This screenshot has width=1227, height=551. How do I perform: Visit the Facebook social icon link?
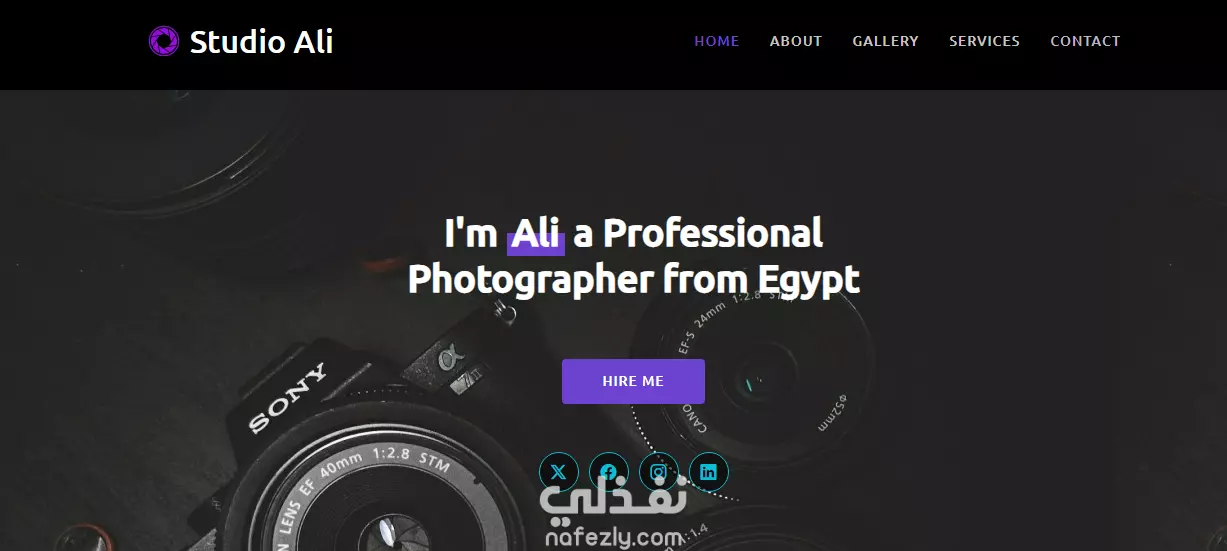(x=608, y=472)
